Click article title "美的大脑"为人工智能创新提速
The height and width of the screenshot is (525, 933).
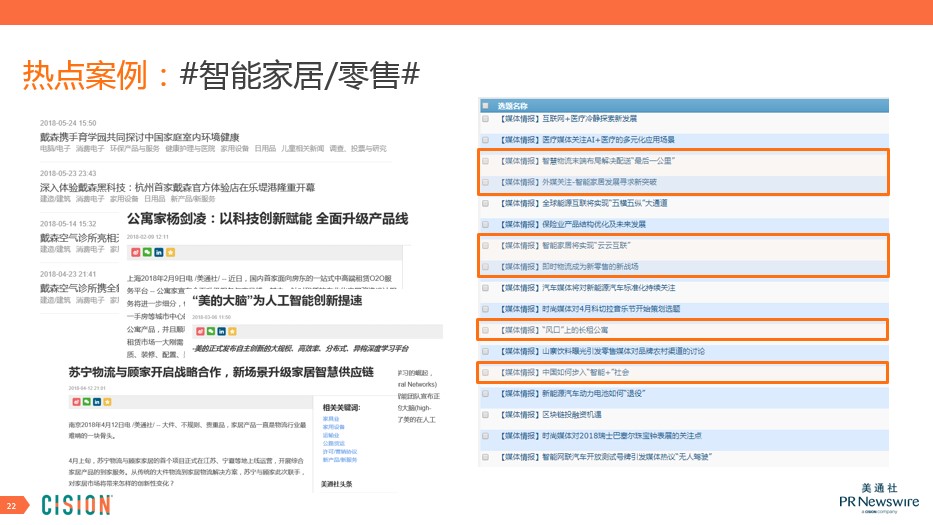[277, 301]
